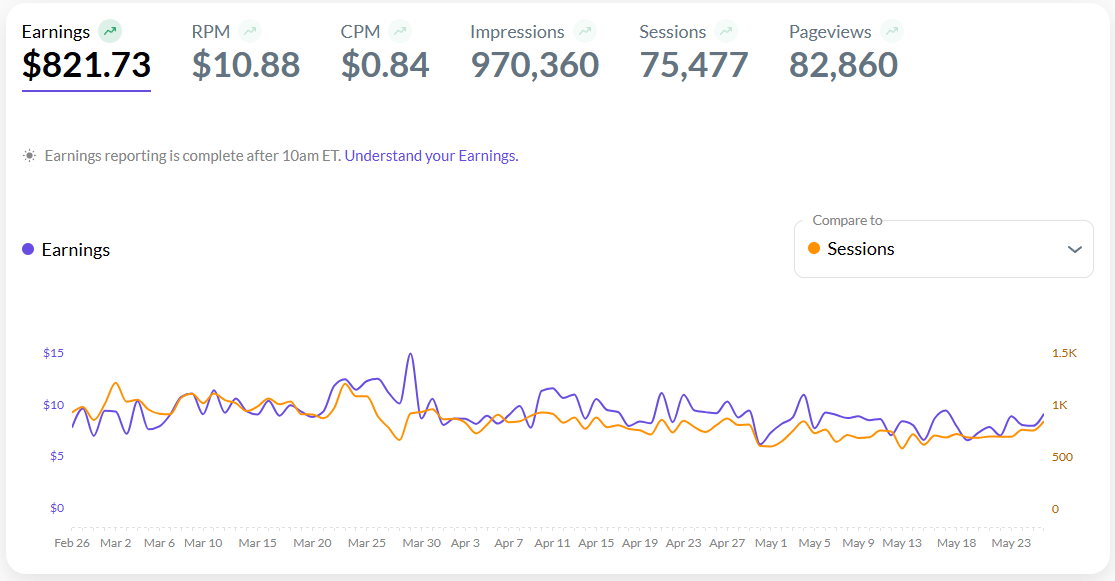1115x581 pixels.
Task: Open the Pageviews metric 82,860
Action: pos(843,65)
